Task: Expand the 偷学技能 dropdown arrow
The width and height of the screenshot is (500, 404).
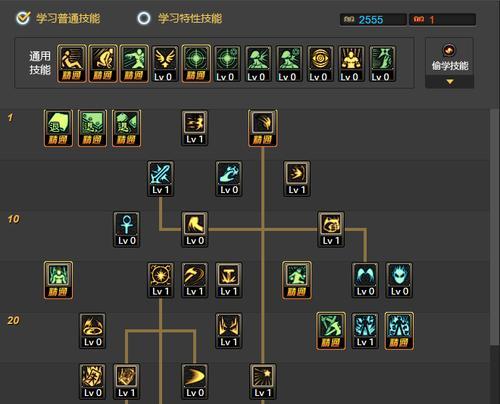Action: pyautogui.click(x=450, y=82)
